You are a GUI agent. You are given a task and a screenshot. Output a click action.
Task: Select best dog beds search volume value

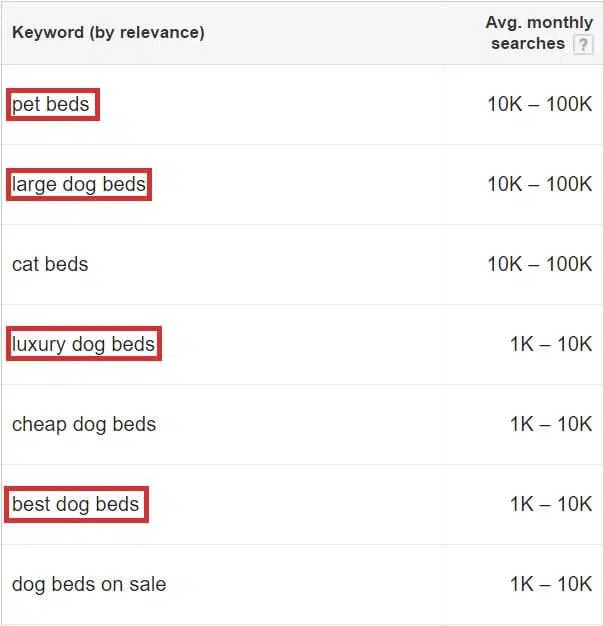(550, 504)
